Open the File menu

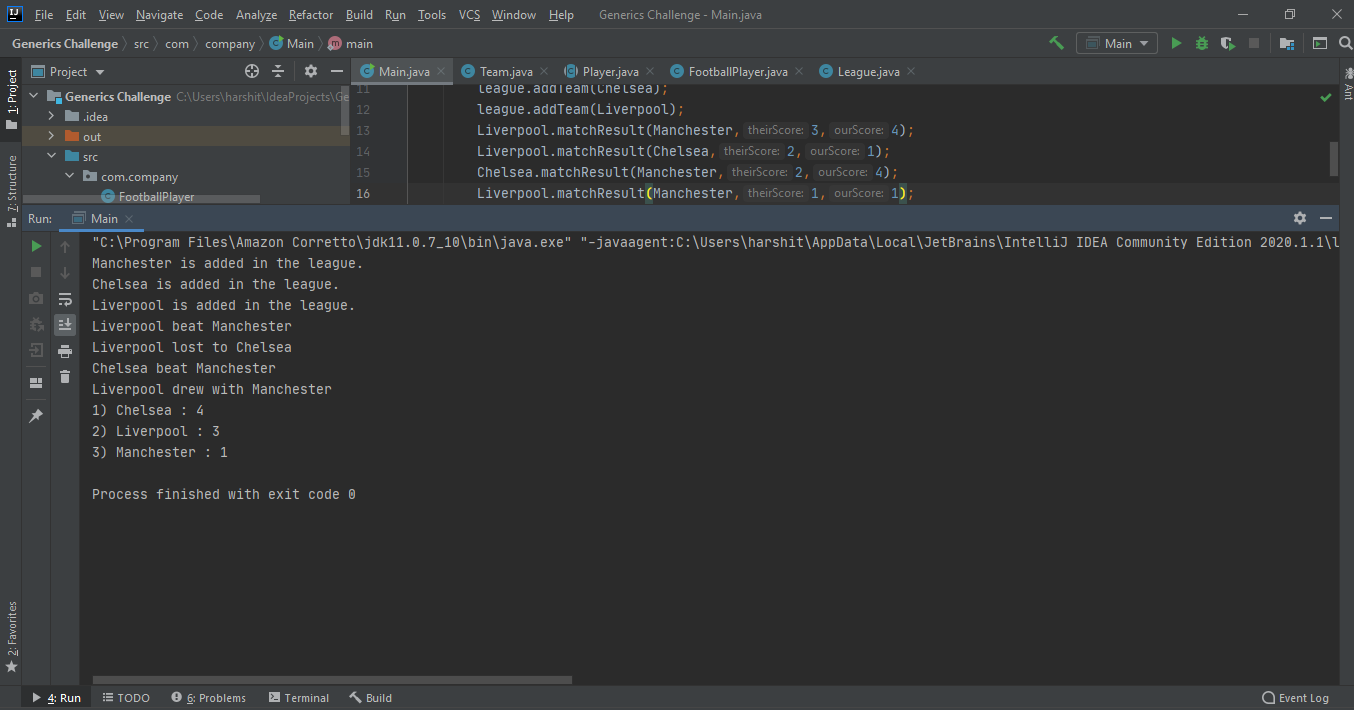pos(44,15)
